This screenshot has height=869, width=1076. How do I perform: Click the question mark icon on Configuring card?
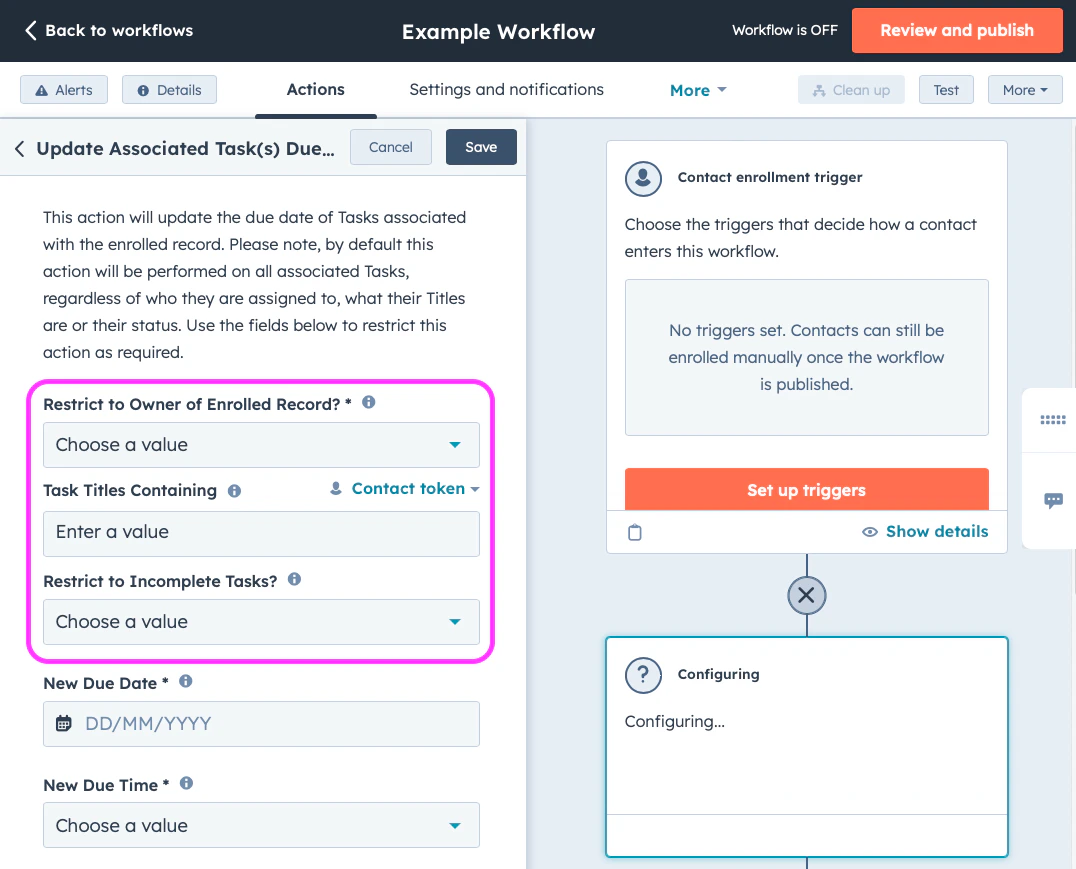pyautogui.click(x=643, y=675)
